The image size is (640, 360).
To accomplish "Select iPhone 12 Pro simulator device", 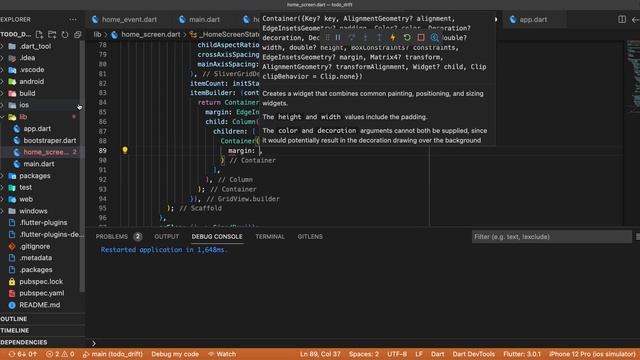I will pos(592,354).
